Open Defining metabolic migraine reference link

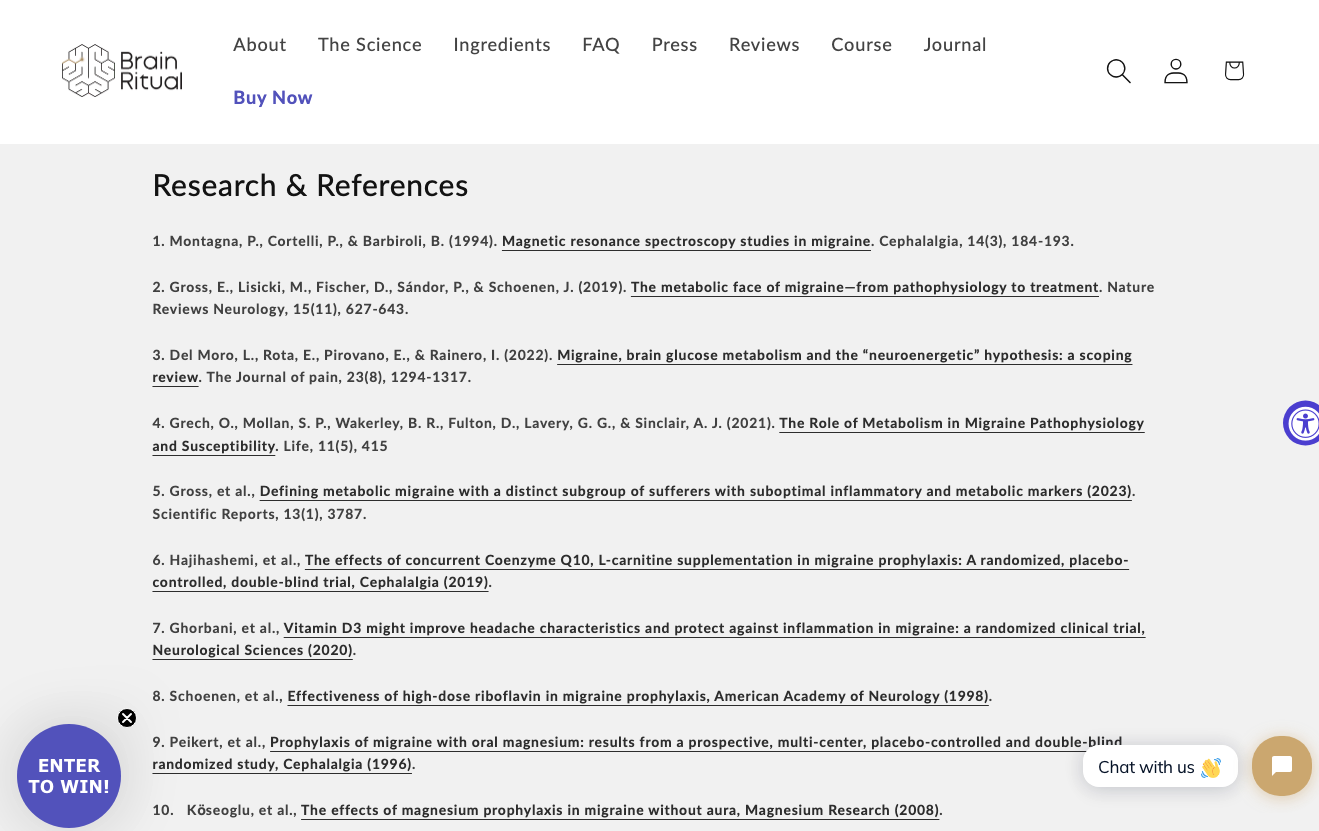click(696, 491)
